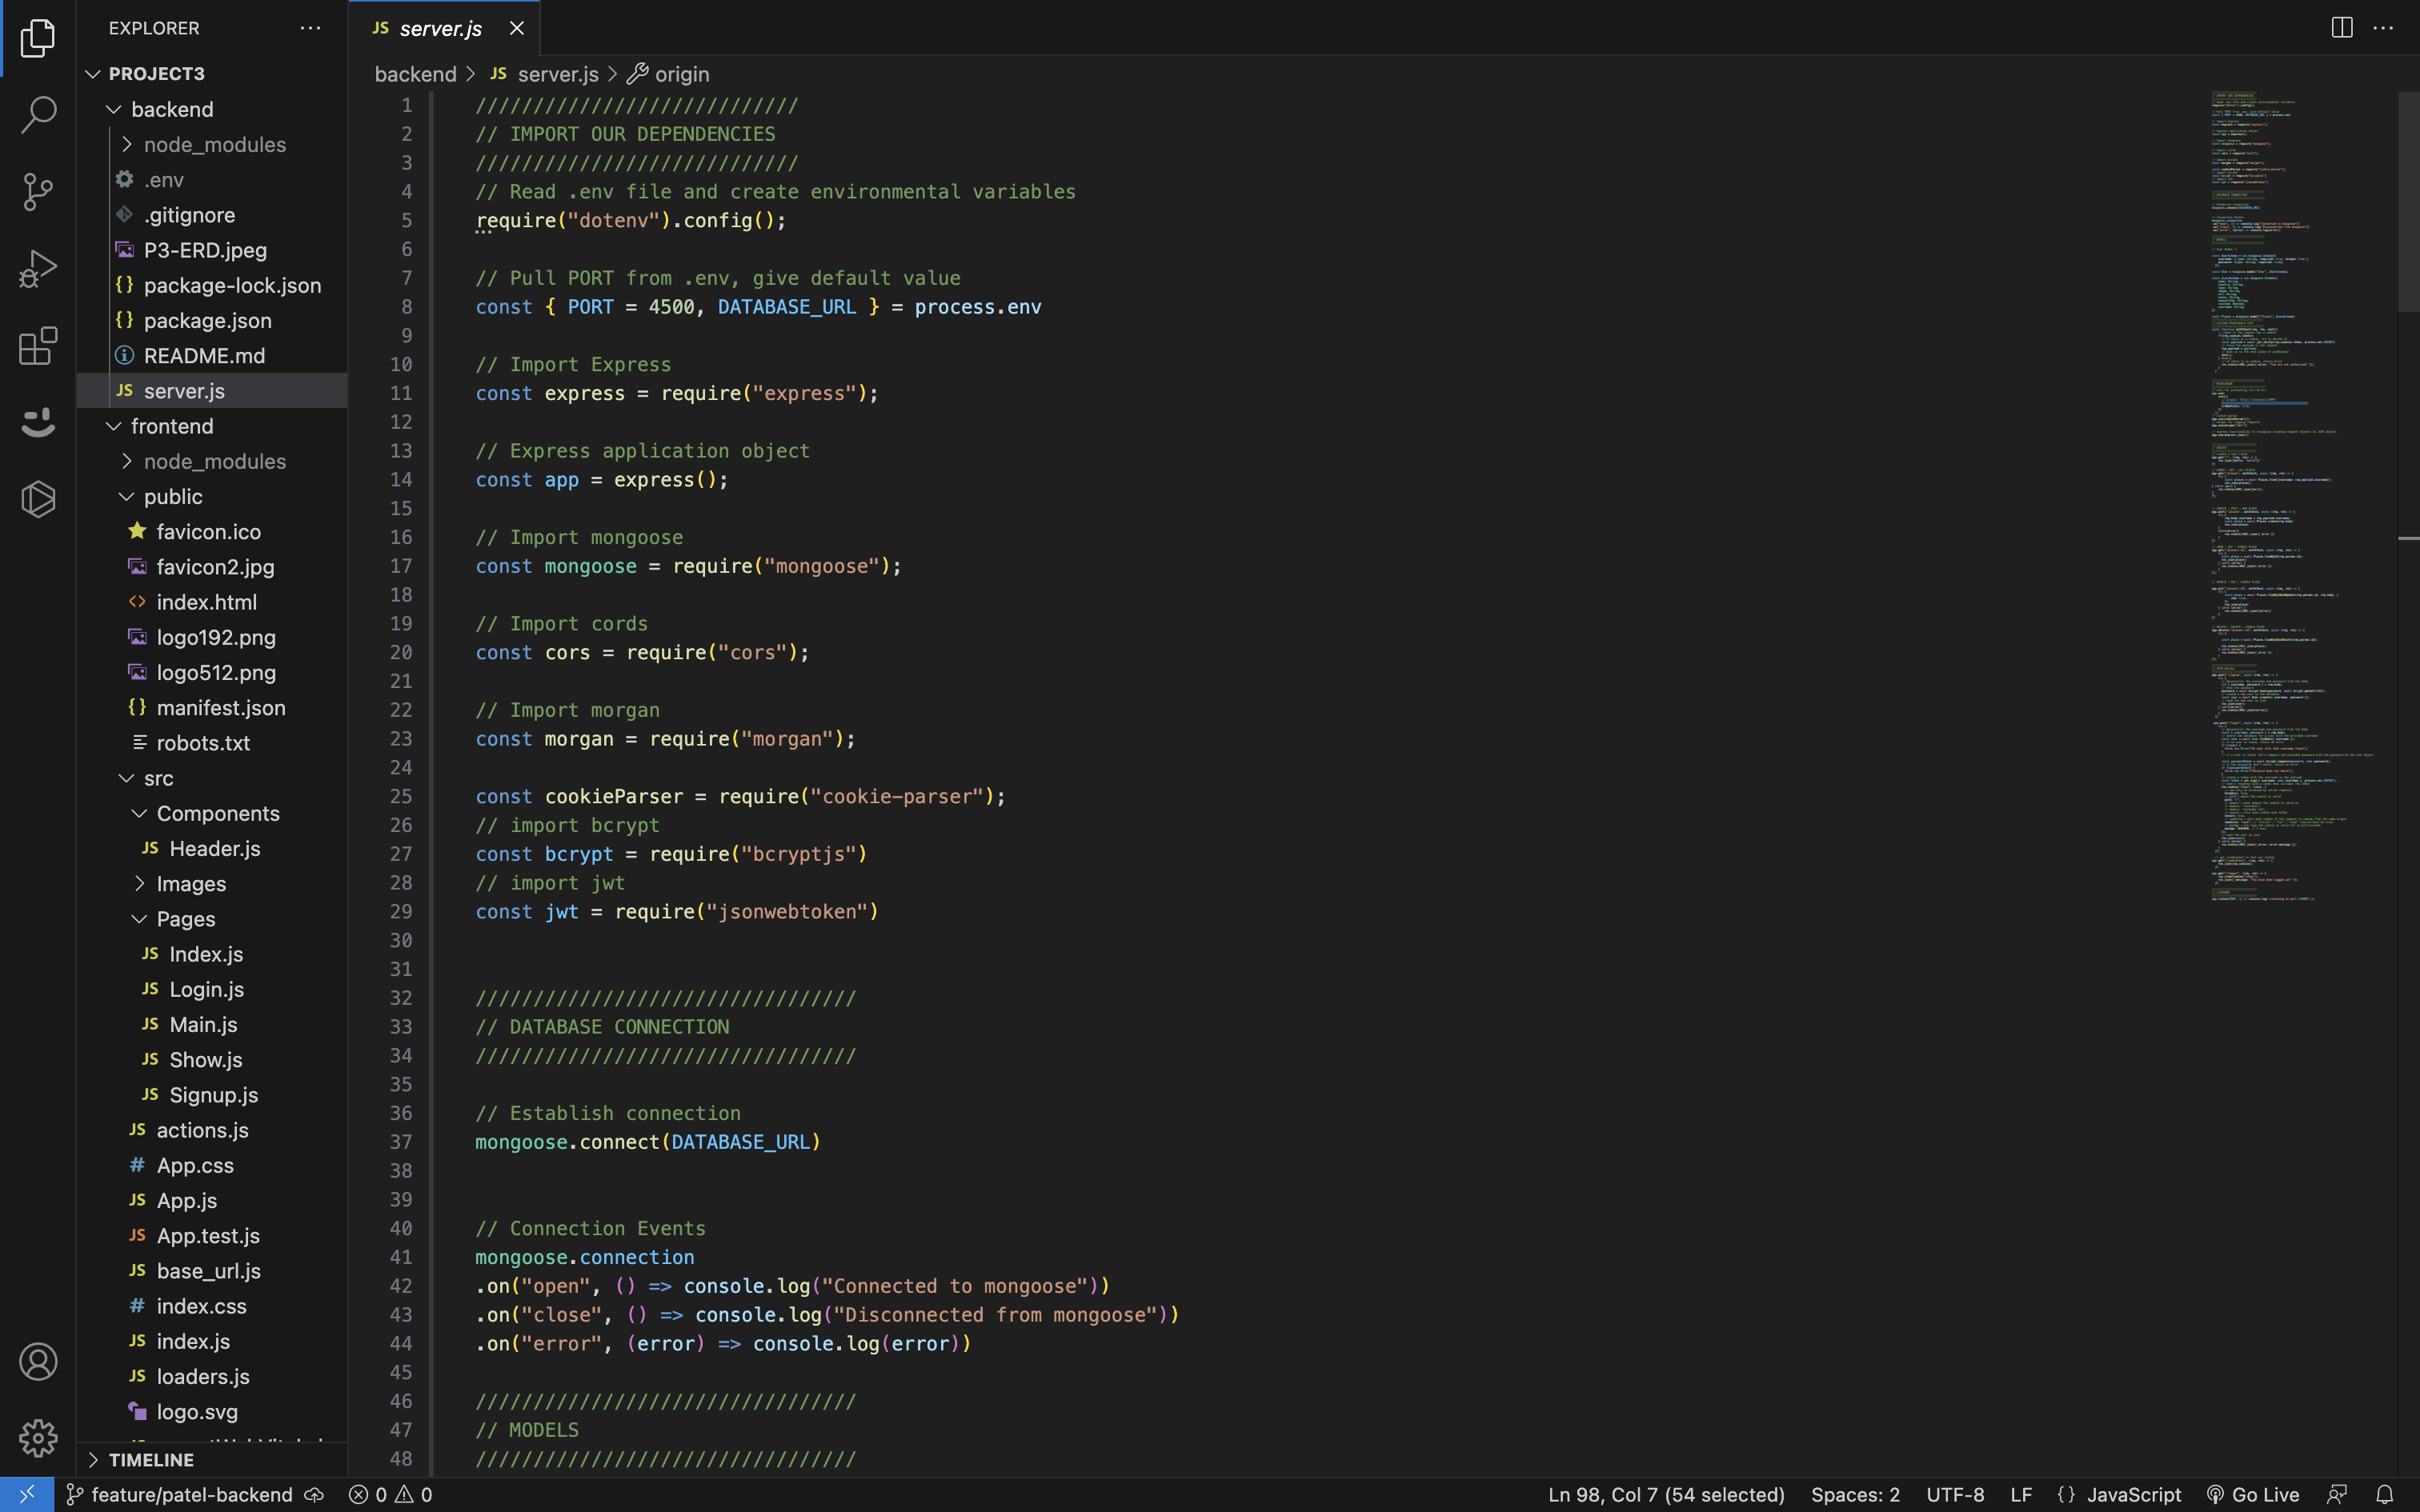Open the Manage gear menu
This screenshot has height=1512, width=2420.
pyautogui.click(x=38, y=1438)
